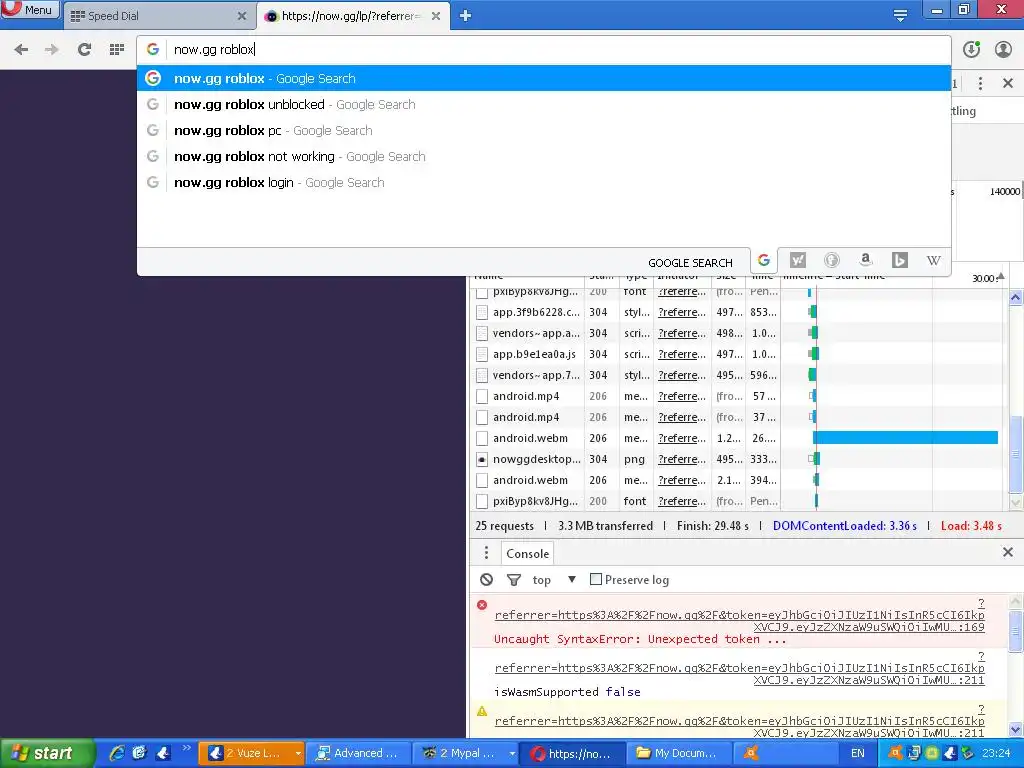The image size is (1024, 768).
Task: Tick the checkbox for 1.2 size android.webm request
Action: 482,438
